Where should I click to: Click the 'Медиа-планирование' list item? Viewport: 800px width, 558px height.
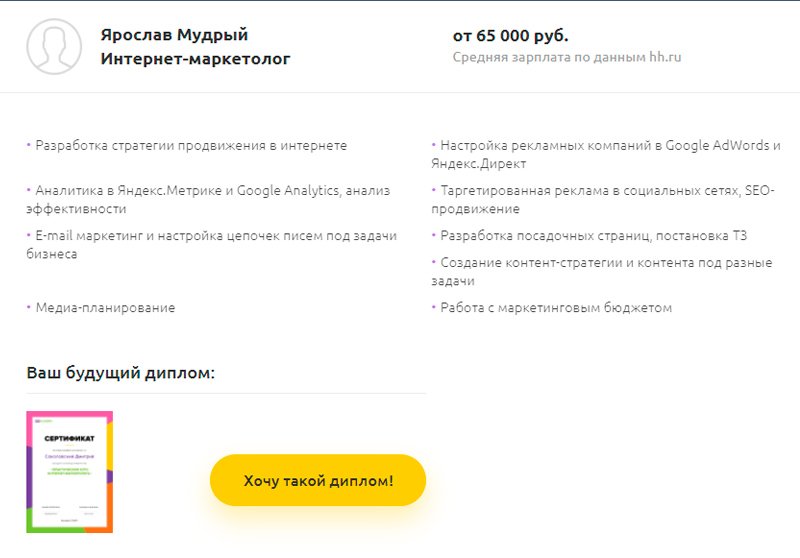(x=101, y=308)
